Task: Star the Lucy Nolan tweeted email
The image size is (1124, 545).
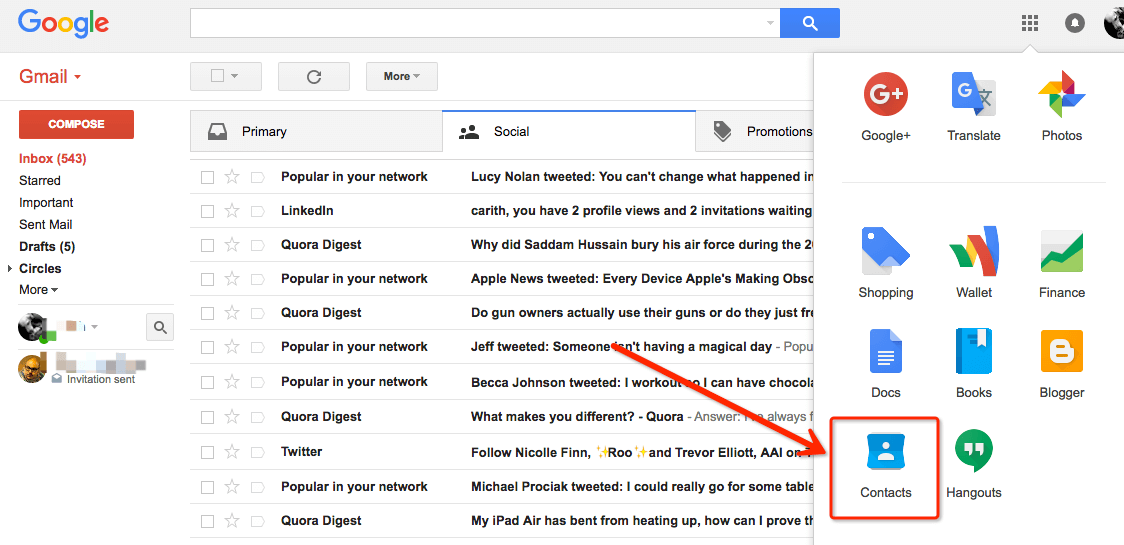Action: coord(232,176)
